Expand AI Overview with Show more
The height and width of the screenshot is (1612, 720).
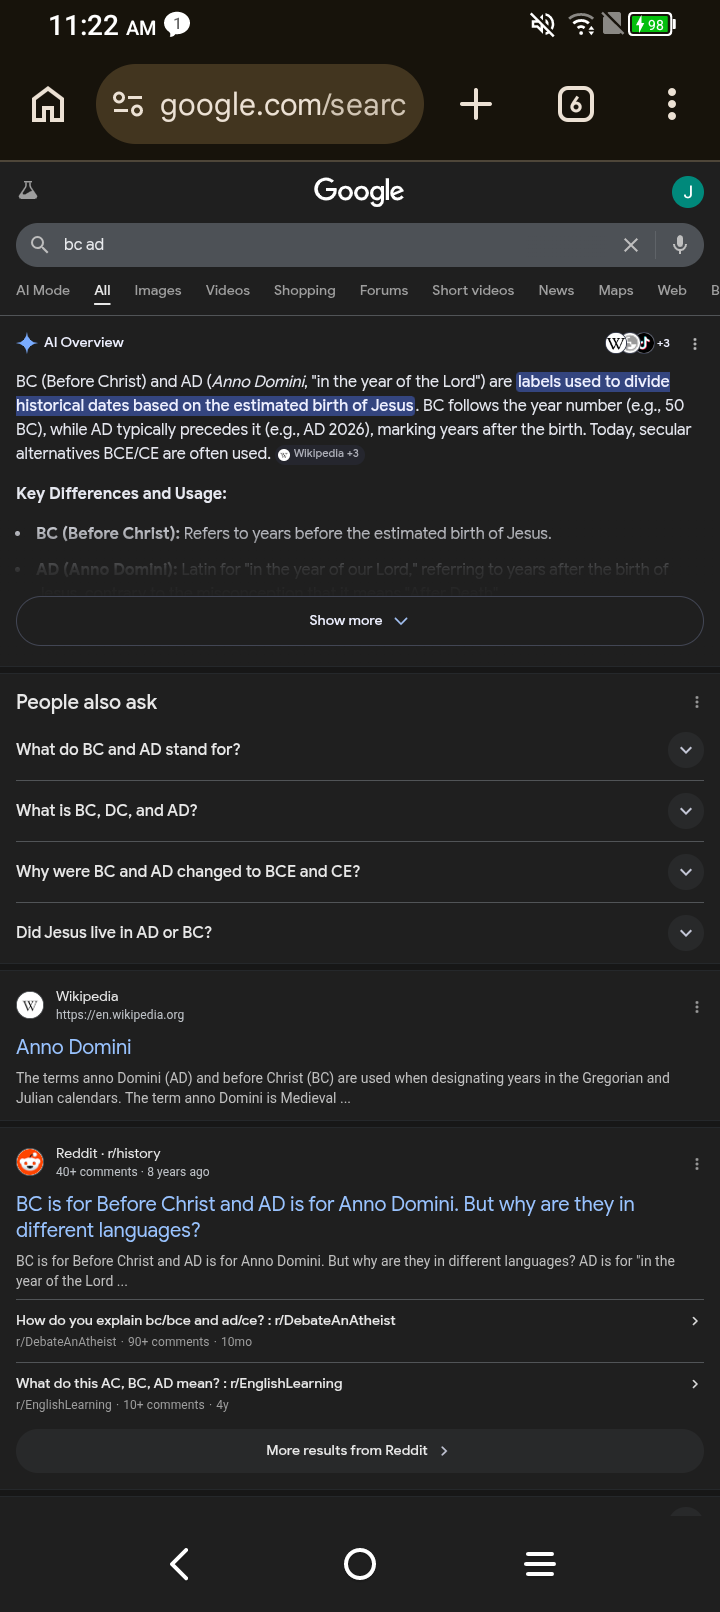[359, 621]
